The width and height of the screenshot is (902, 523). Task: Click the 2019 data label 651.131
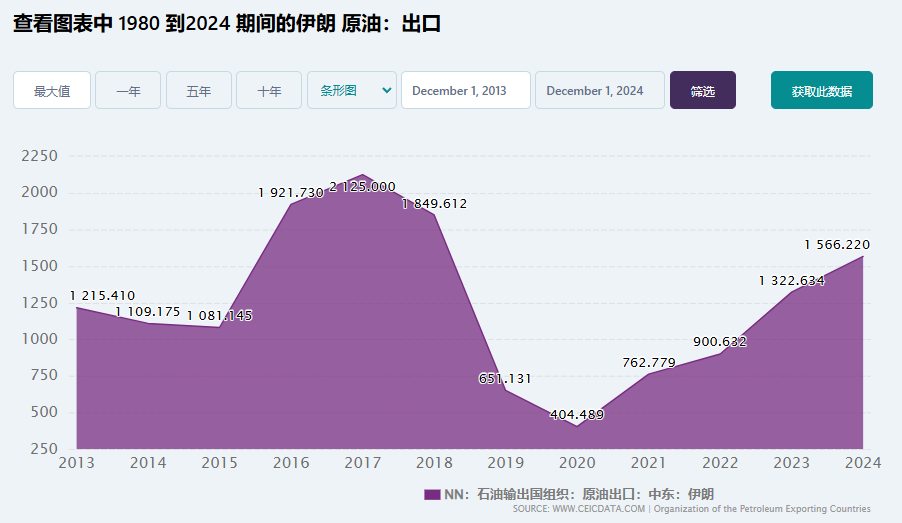505,379
